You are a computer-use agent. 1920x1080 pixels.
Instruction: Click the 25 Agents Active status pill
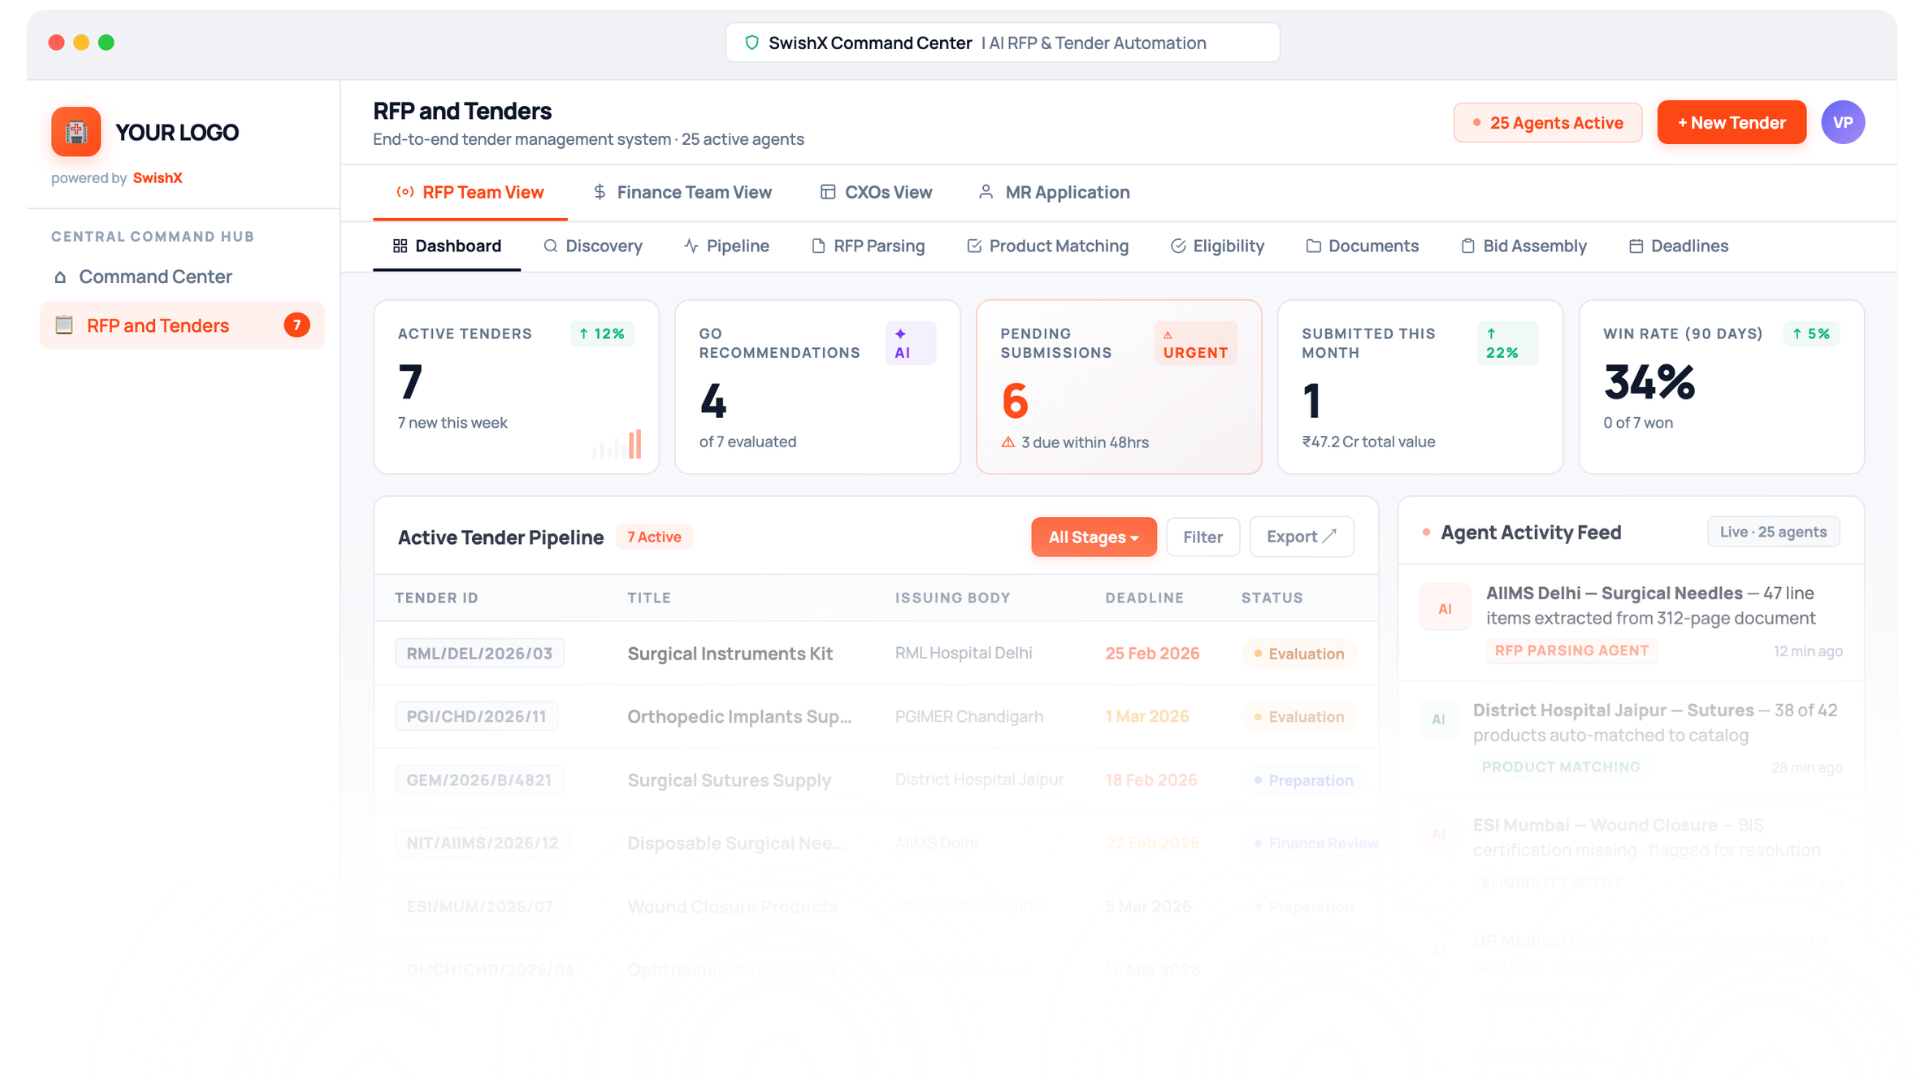click(1547, 123)
